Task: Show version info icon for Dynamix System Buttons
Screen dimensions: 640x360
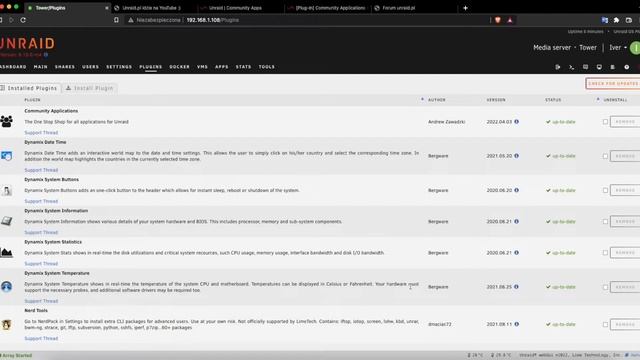Action: tap(516, 190)
